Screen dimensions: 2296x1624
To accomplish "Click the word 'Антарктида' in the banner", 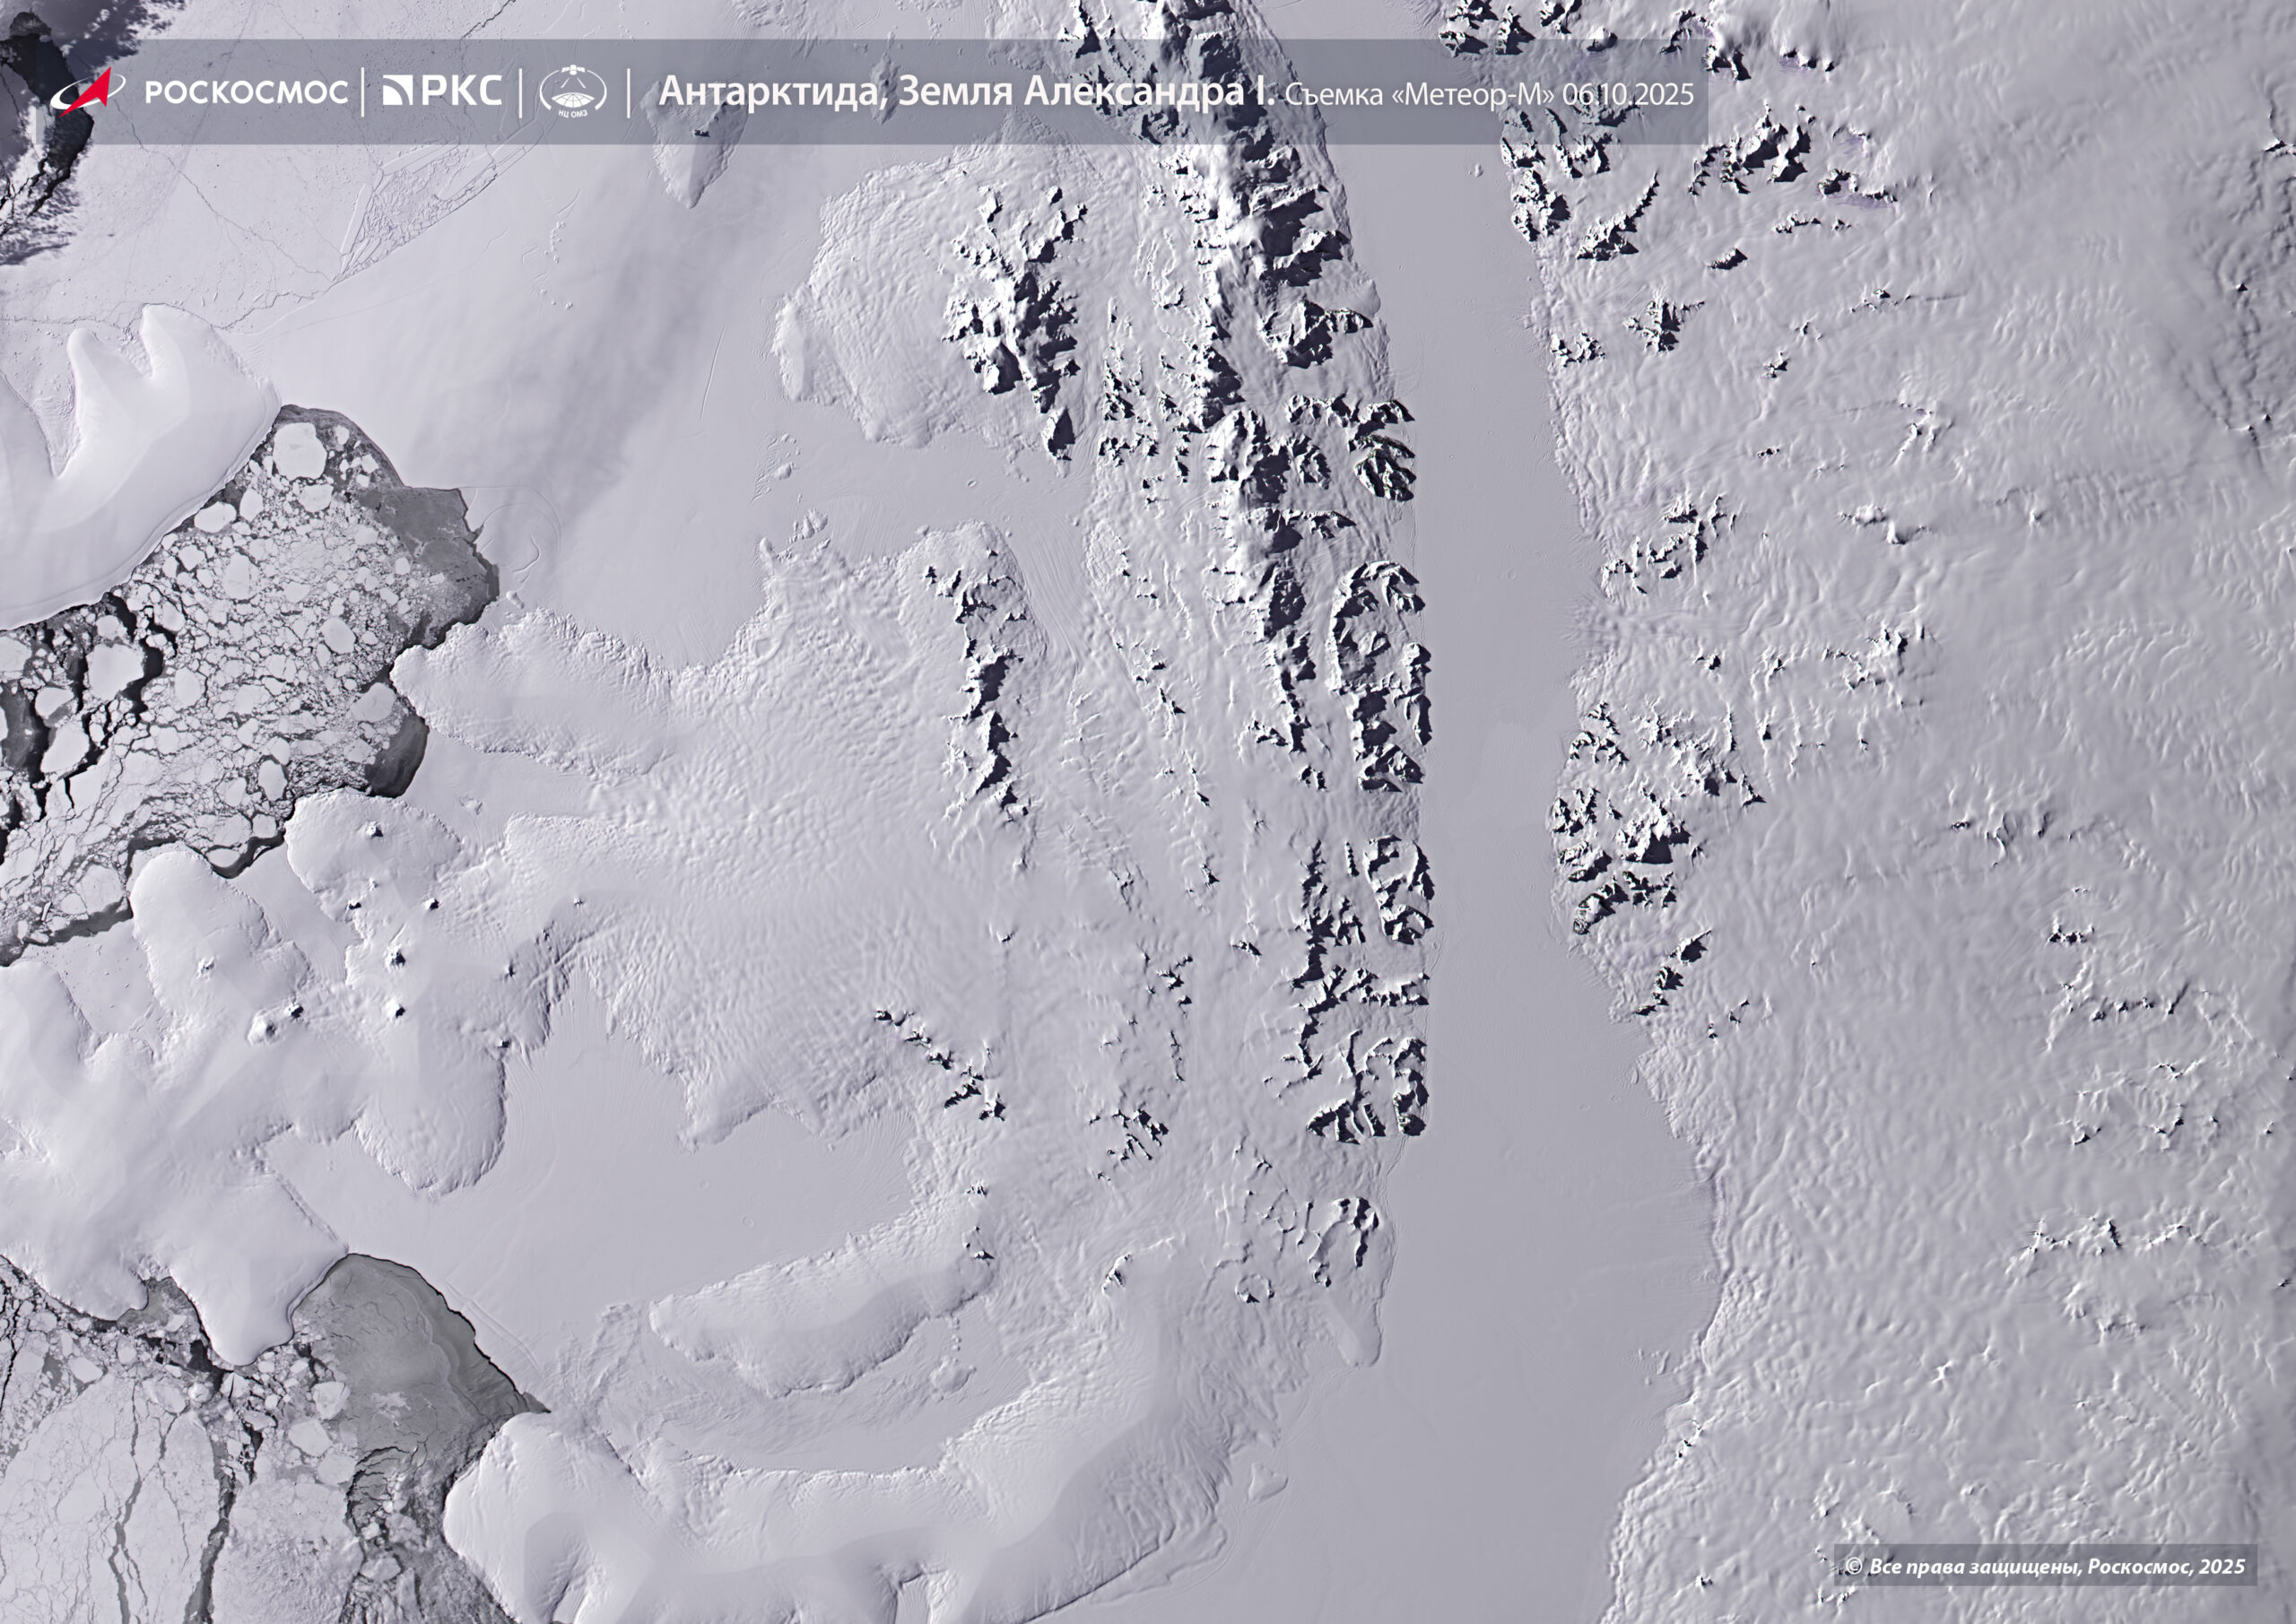I will 770,92.
